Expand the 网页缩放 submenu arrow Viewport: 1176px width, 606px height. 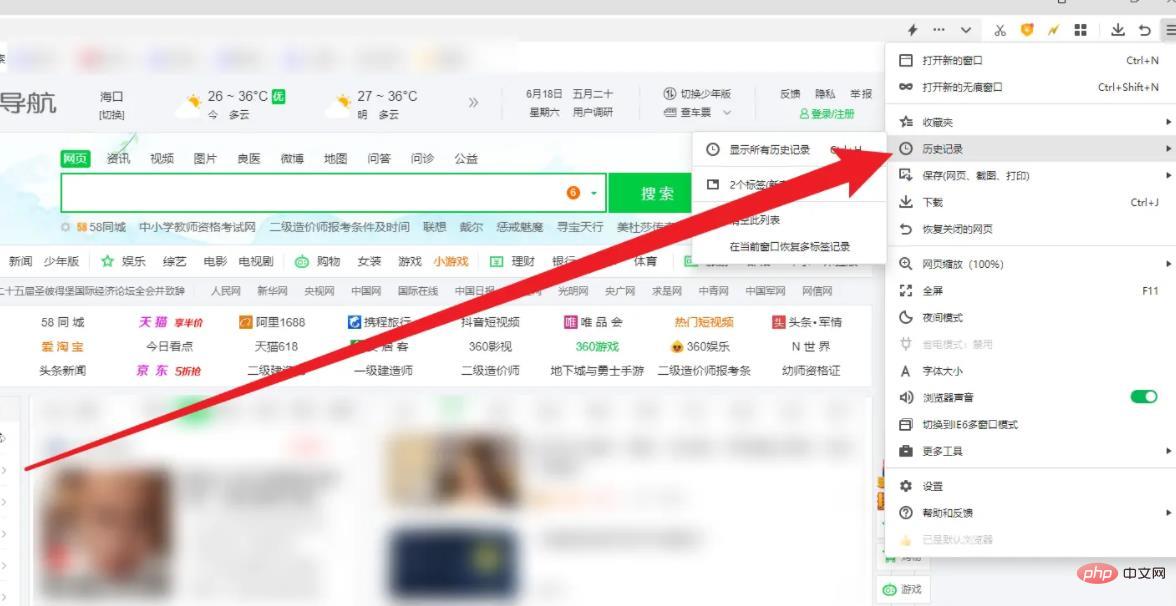pos(1168,264)
